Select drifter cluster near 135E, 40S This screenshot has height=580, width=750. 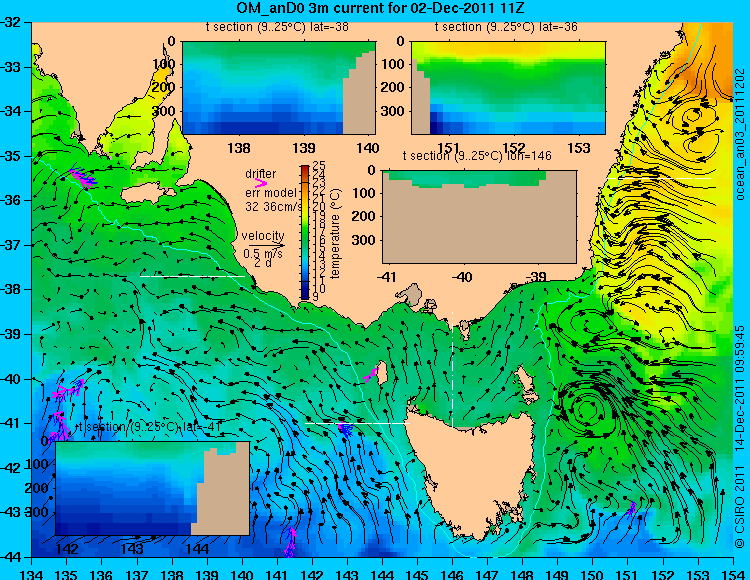[68, 390]
